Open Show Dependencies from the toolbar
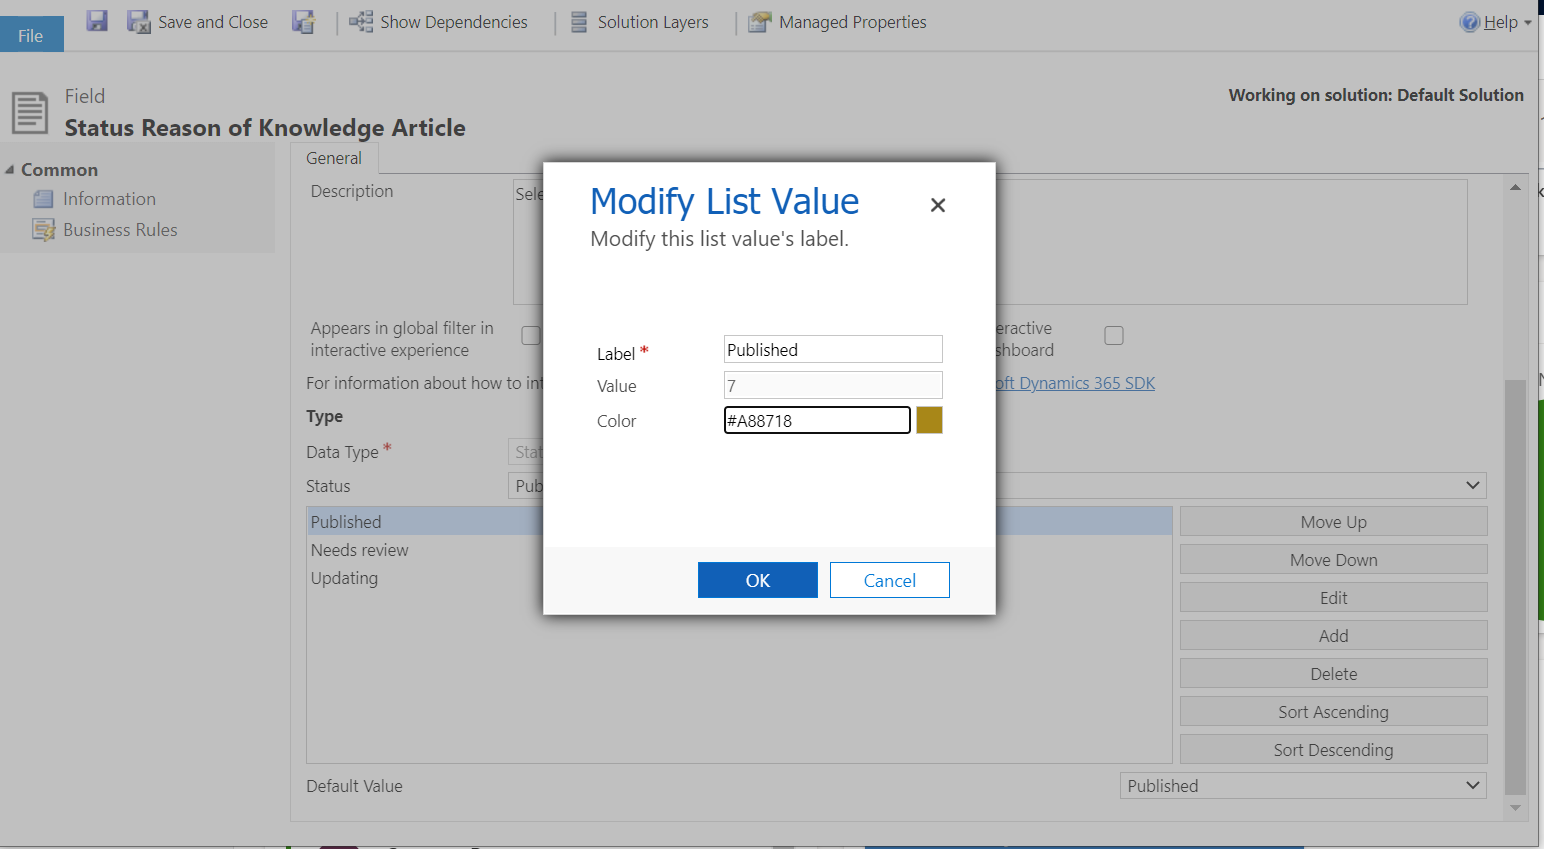 point(438,22)
